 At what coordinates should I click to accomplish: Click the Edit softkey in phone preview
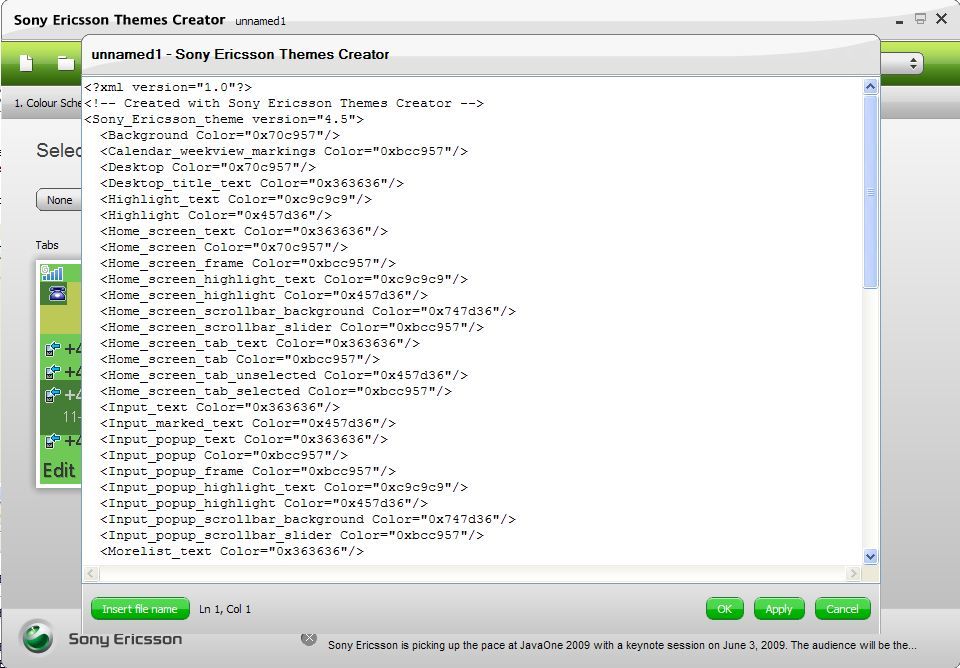pos(59,470)
